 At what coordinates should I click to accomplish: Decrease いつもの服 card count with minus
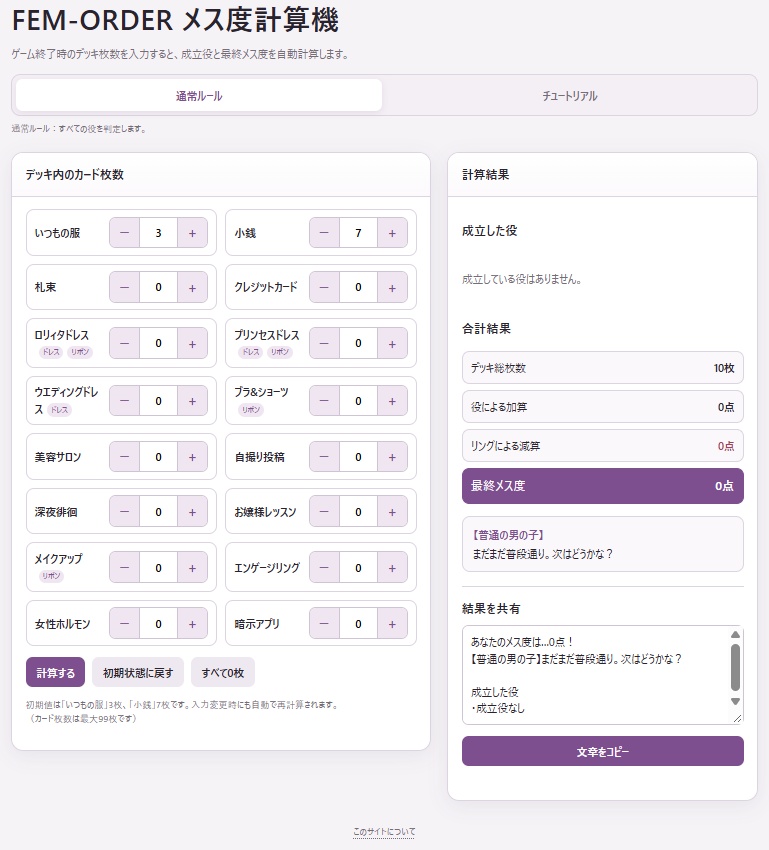click(125, 233)
